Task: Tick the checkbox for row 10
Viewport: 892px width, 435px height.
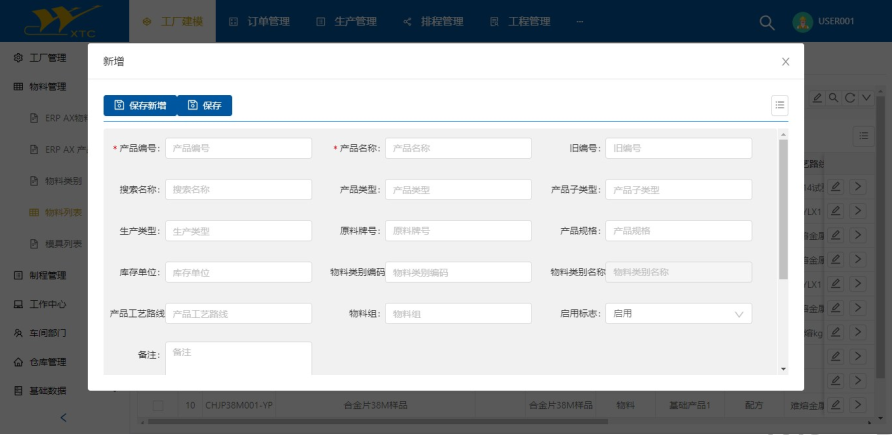Action: pos(158,405)
